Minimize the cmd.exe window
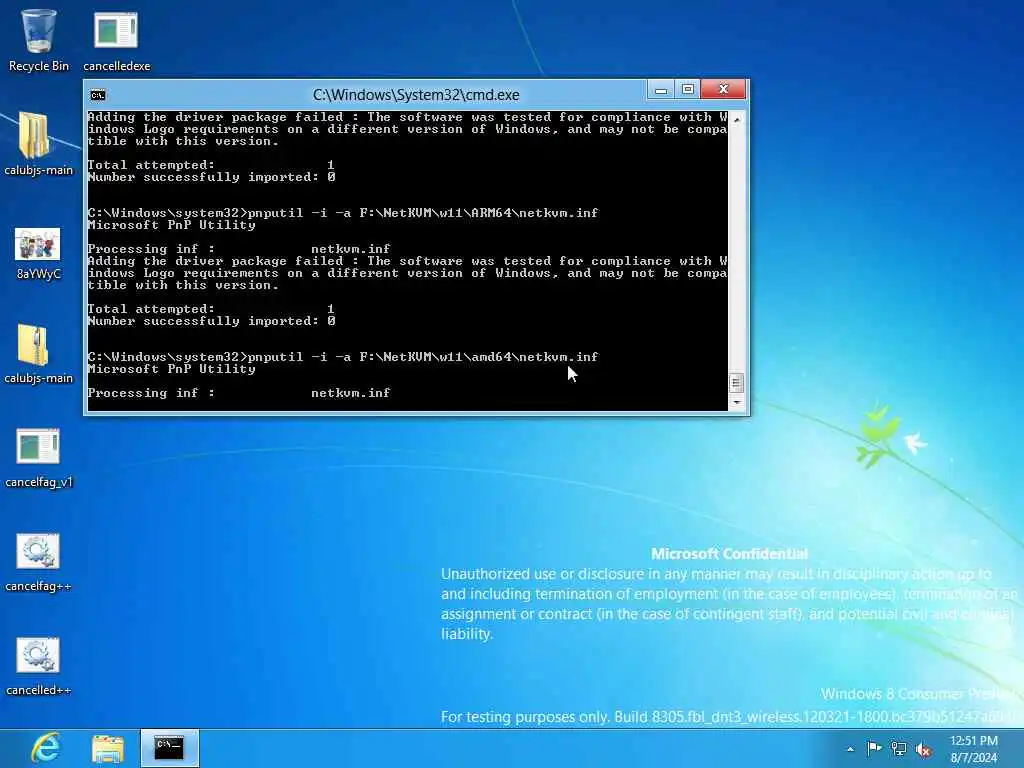 661,89
